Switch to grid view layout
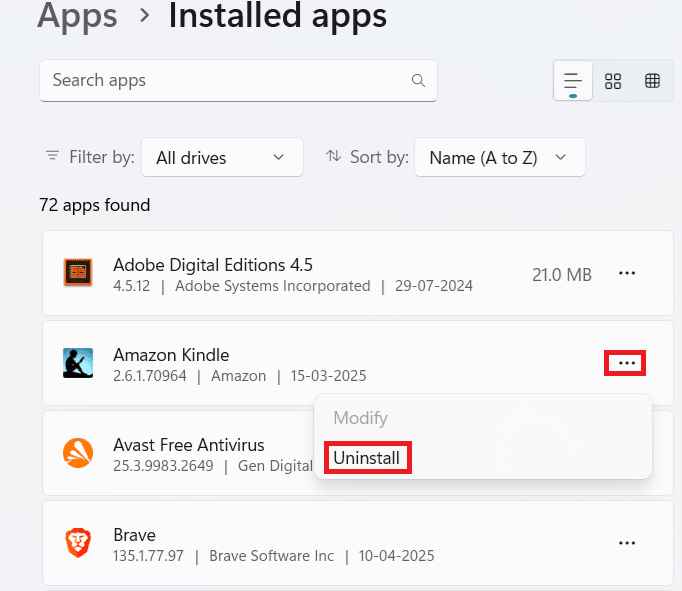The height and width of the screenshot is (591, 682). (614, 81)
